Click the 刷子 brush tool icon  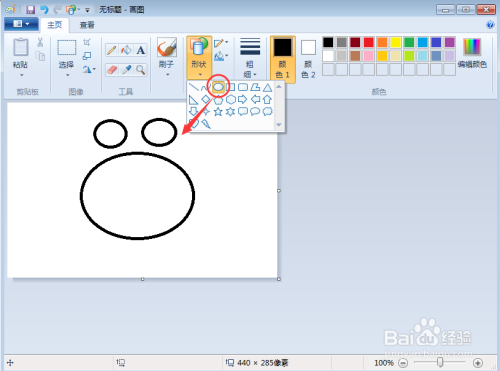coord(167,47)
